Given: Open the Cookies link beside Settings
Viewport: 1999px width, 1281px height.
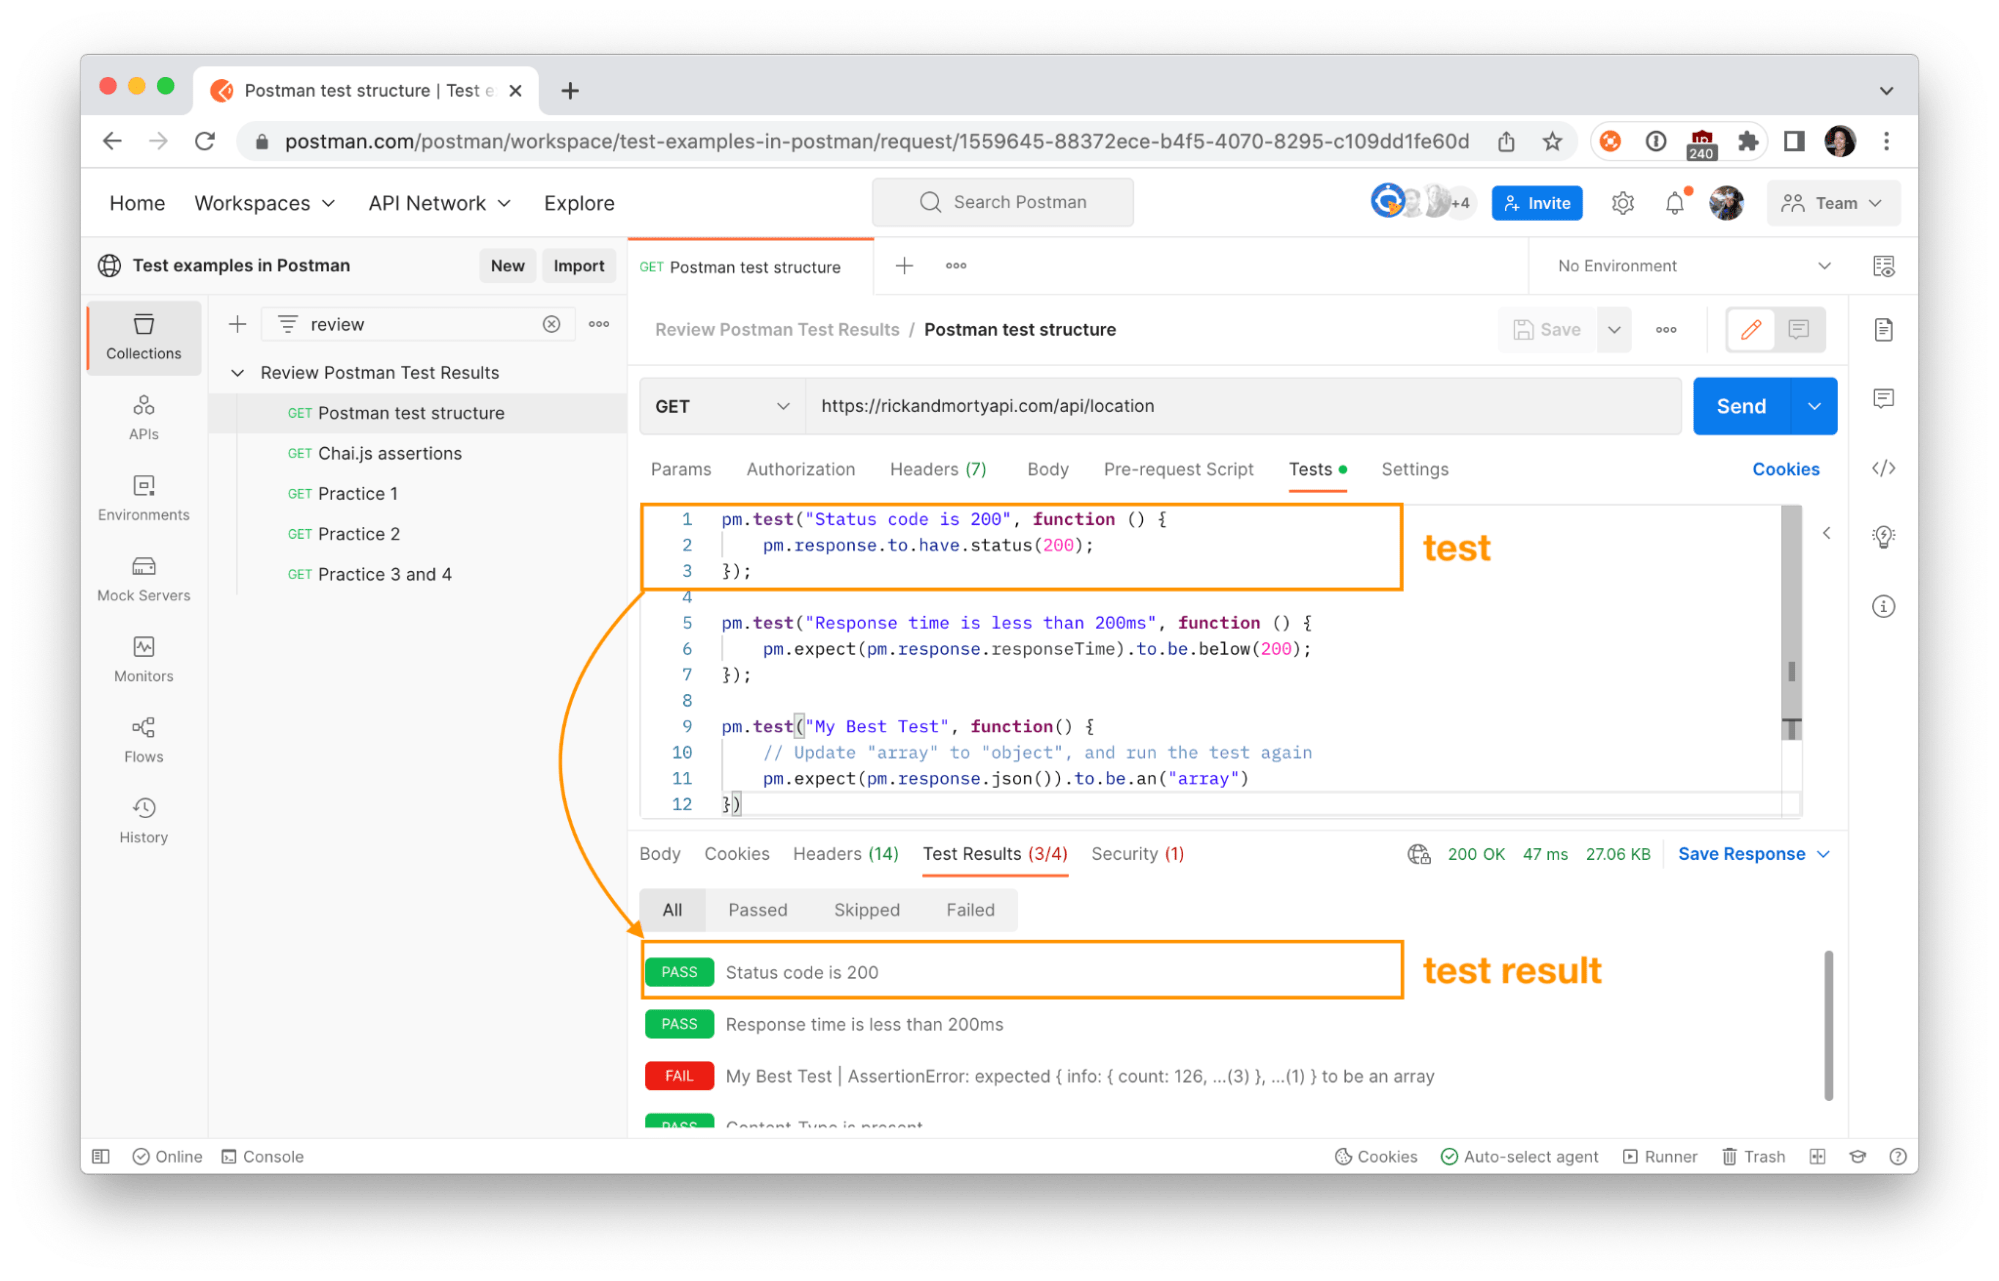Looking at the screenshot, I should pyautogui.click(x=1785, y=469).
